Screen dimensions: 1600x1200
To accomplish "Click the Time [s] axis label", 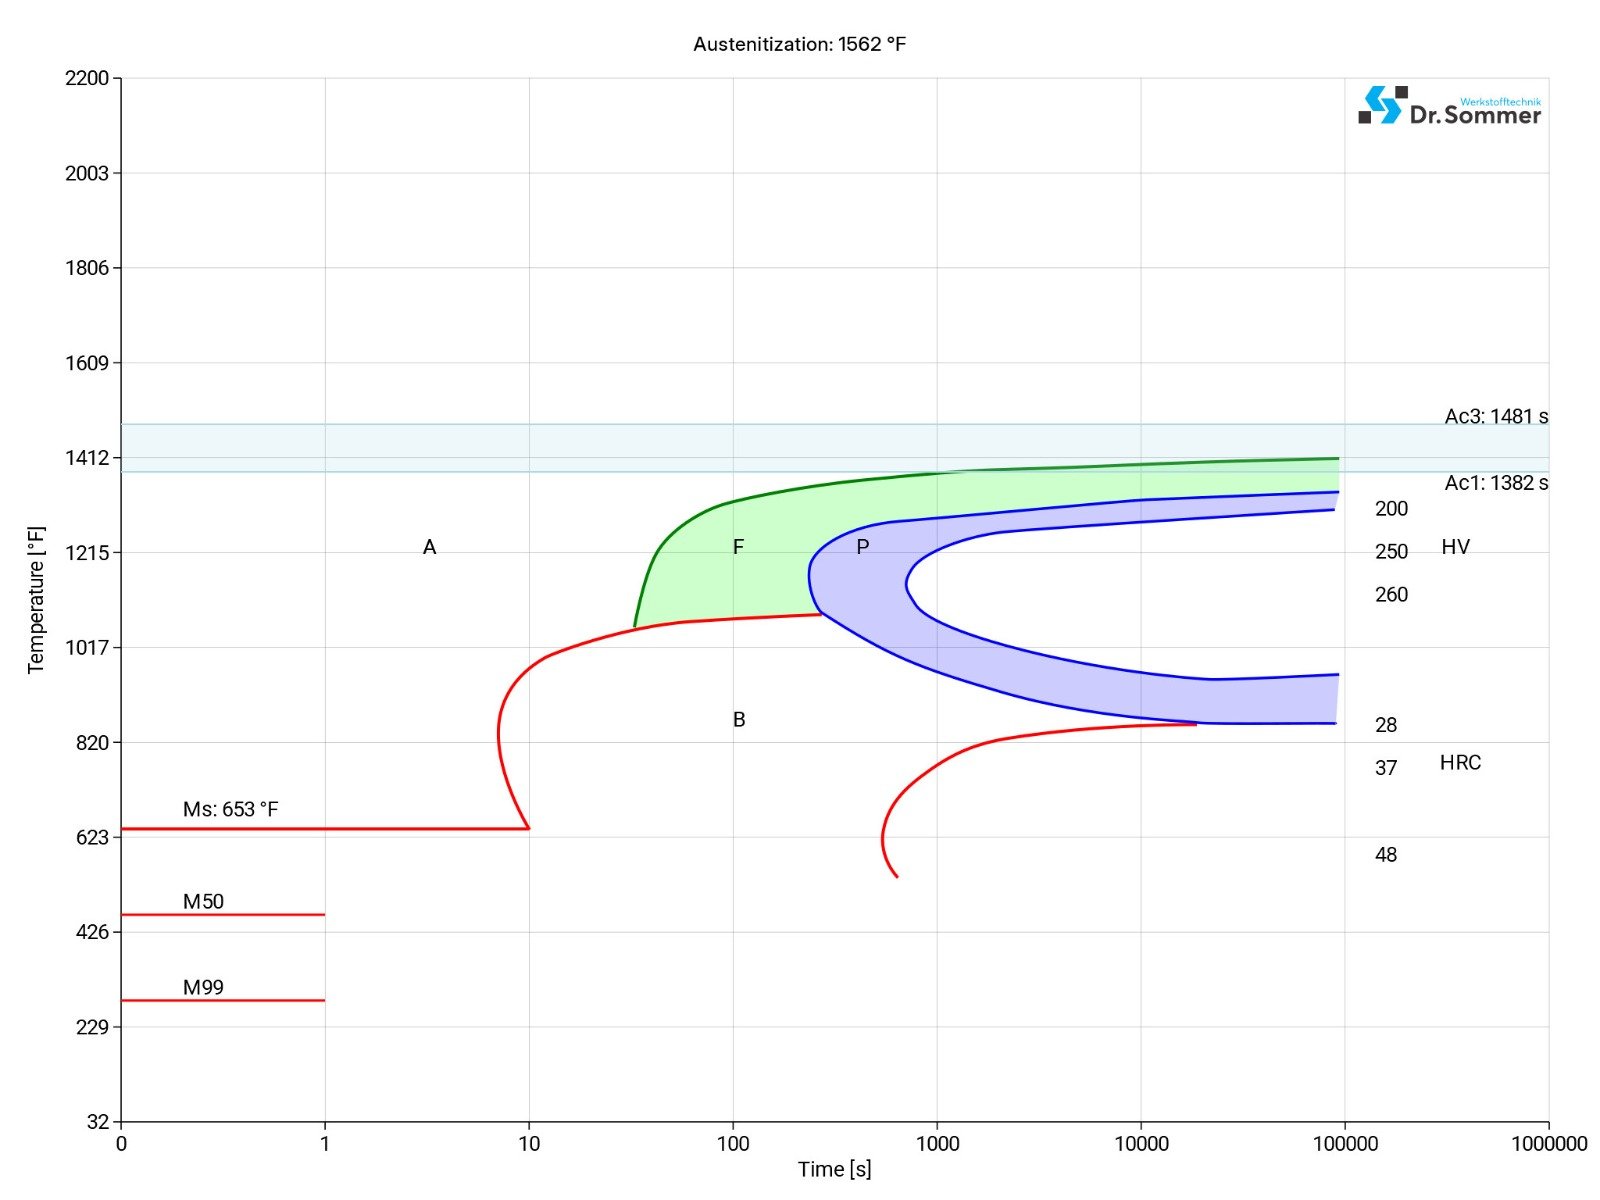I will (x=833, y=1169).
